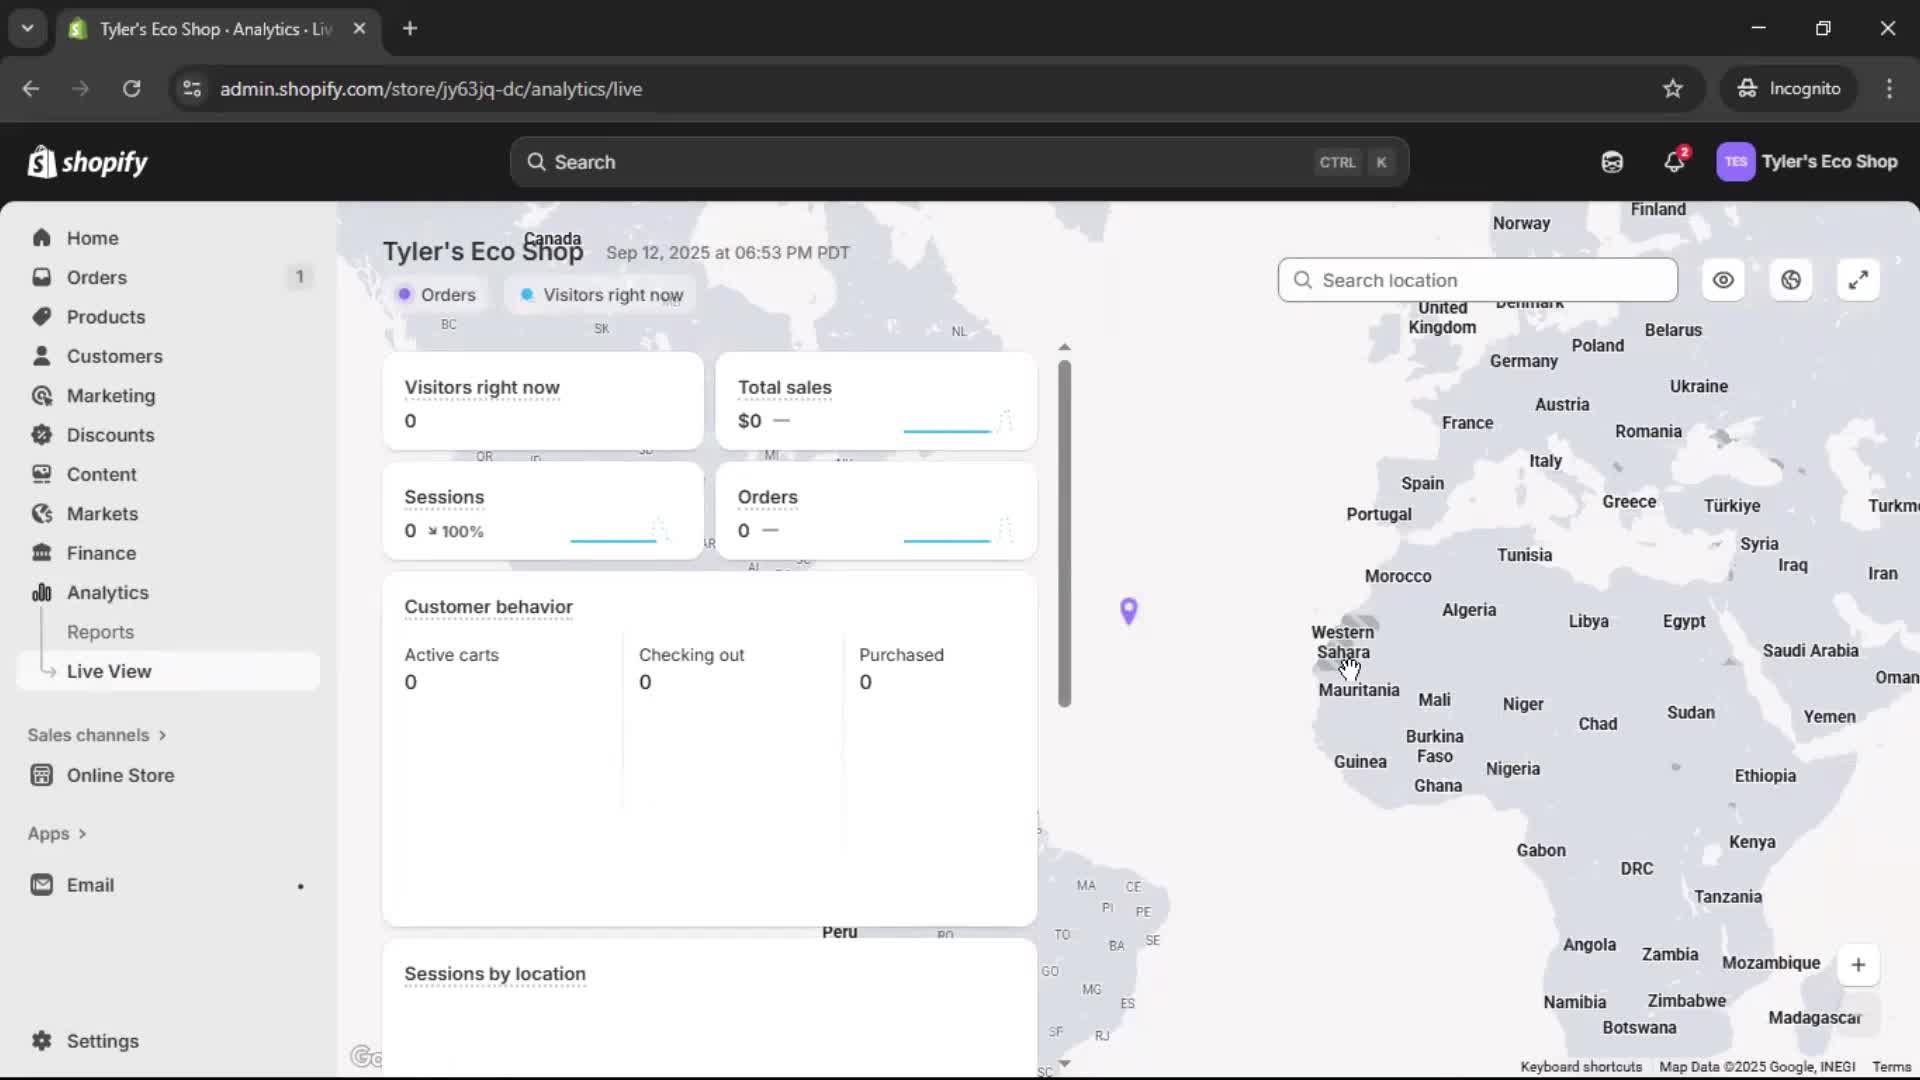
Task: Click inside the Search location field
Action: 1480,280
